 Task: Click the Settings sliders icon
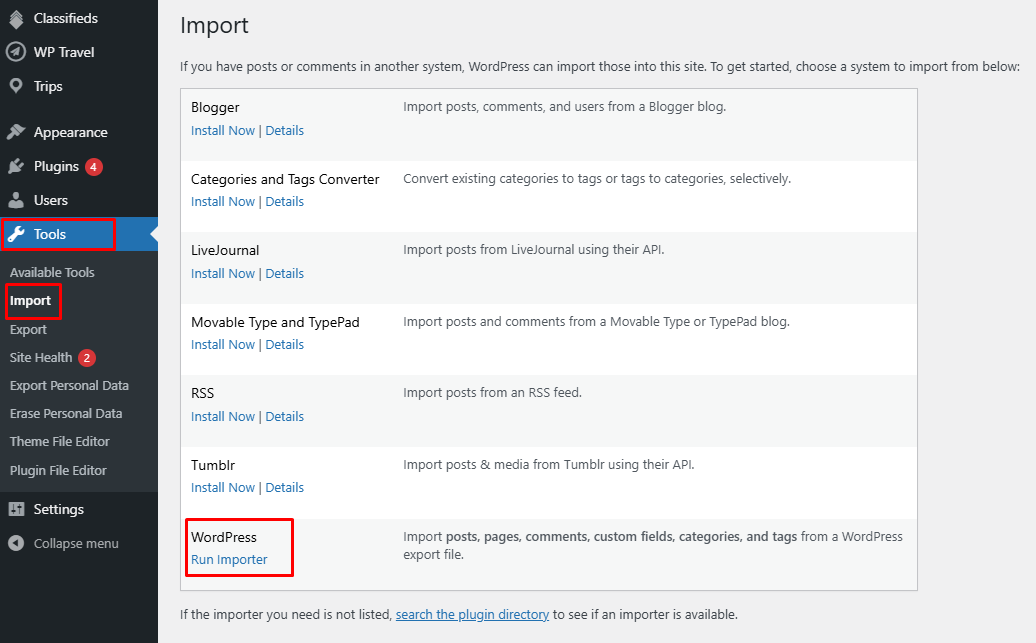point(16,509)
